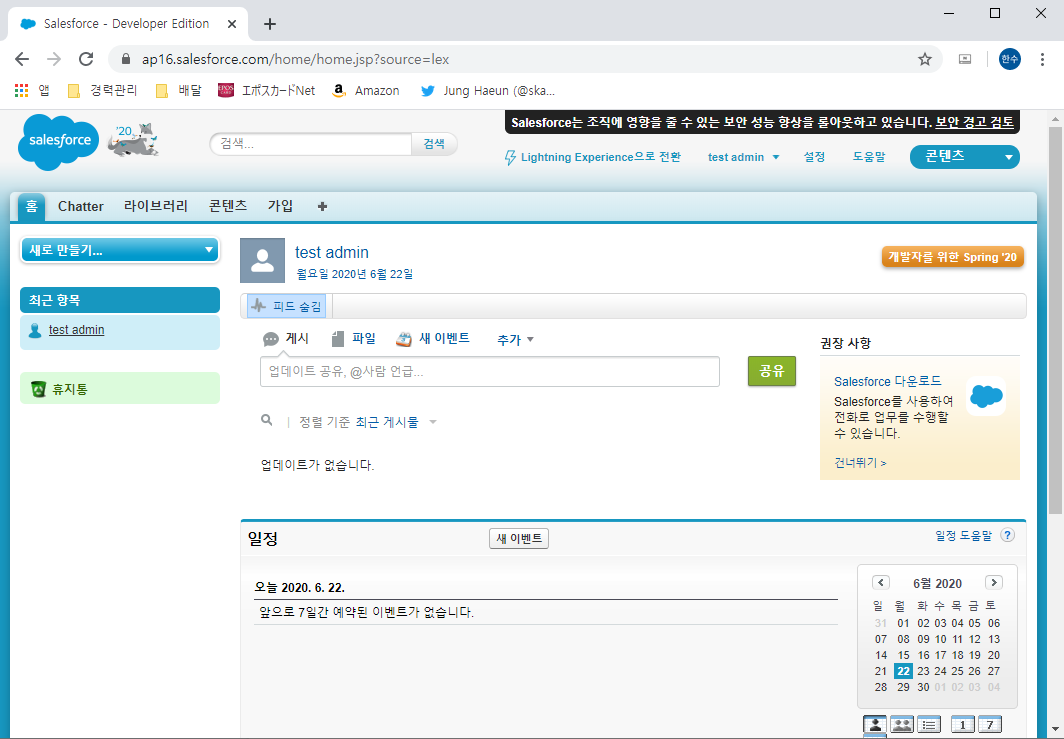
Task: Expand the Create New dropdown in sidebar
Action: tap(120, 250)
